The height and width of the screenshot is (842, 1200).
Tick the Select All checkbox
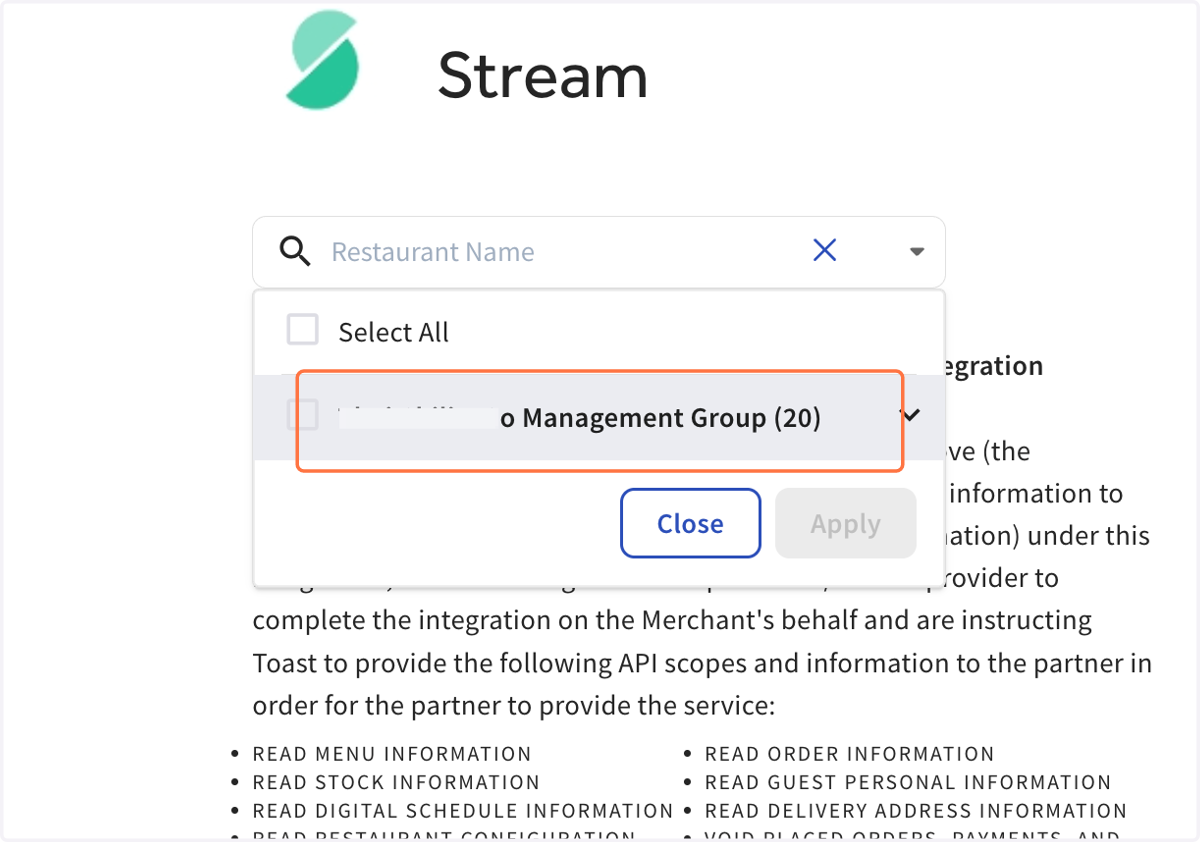(x=303, y=330)
